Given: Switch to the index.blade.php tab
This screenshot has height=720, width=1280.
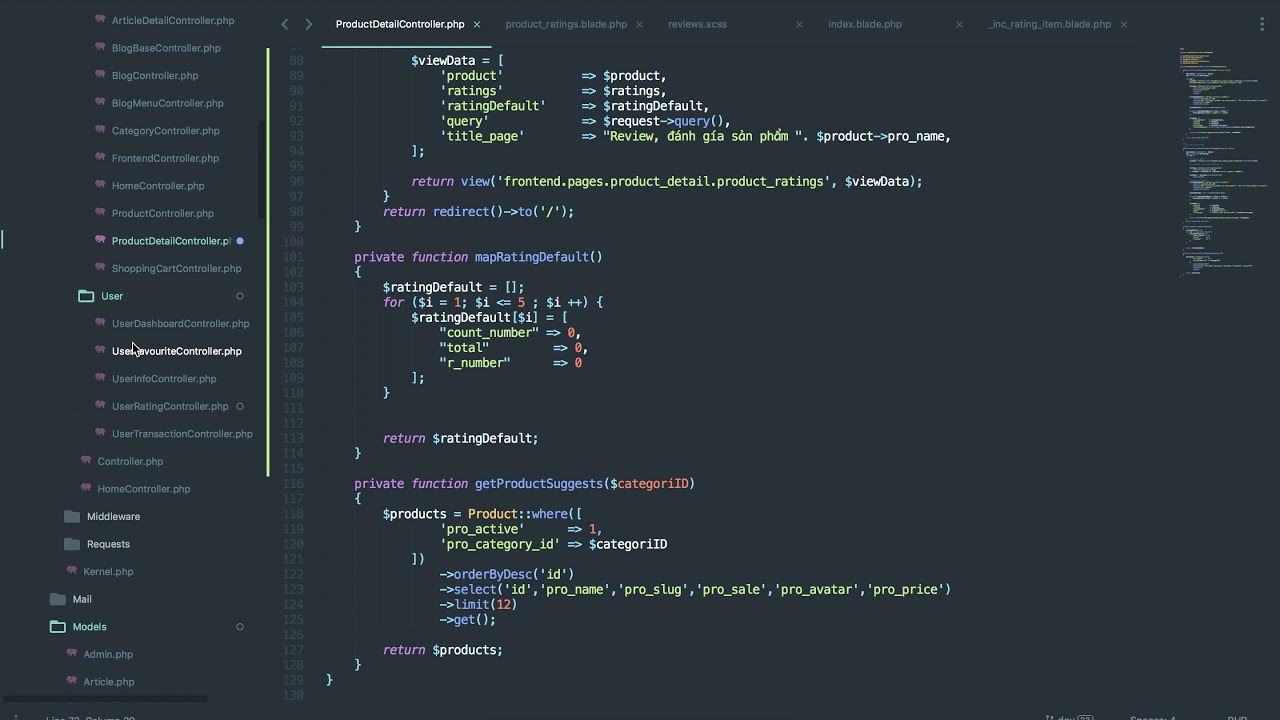Looking at the screenshot, I should point(865,24).
